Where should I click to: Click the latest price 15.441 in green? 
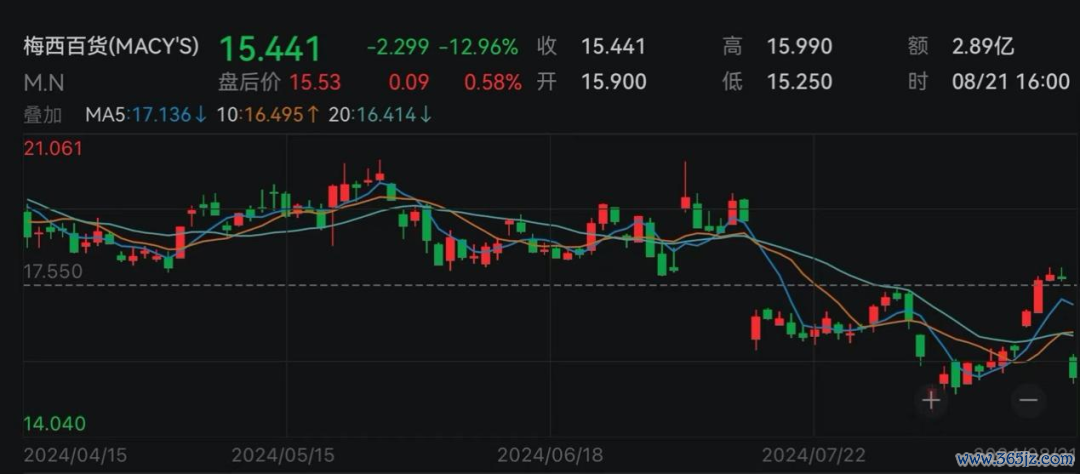tap(270, 49)
